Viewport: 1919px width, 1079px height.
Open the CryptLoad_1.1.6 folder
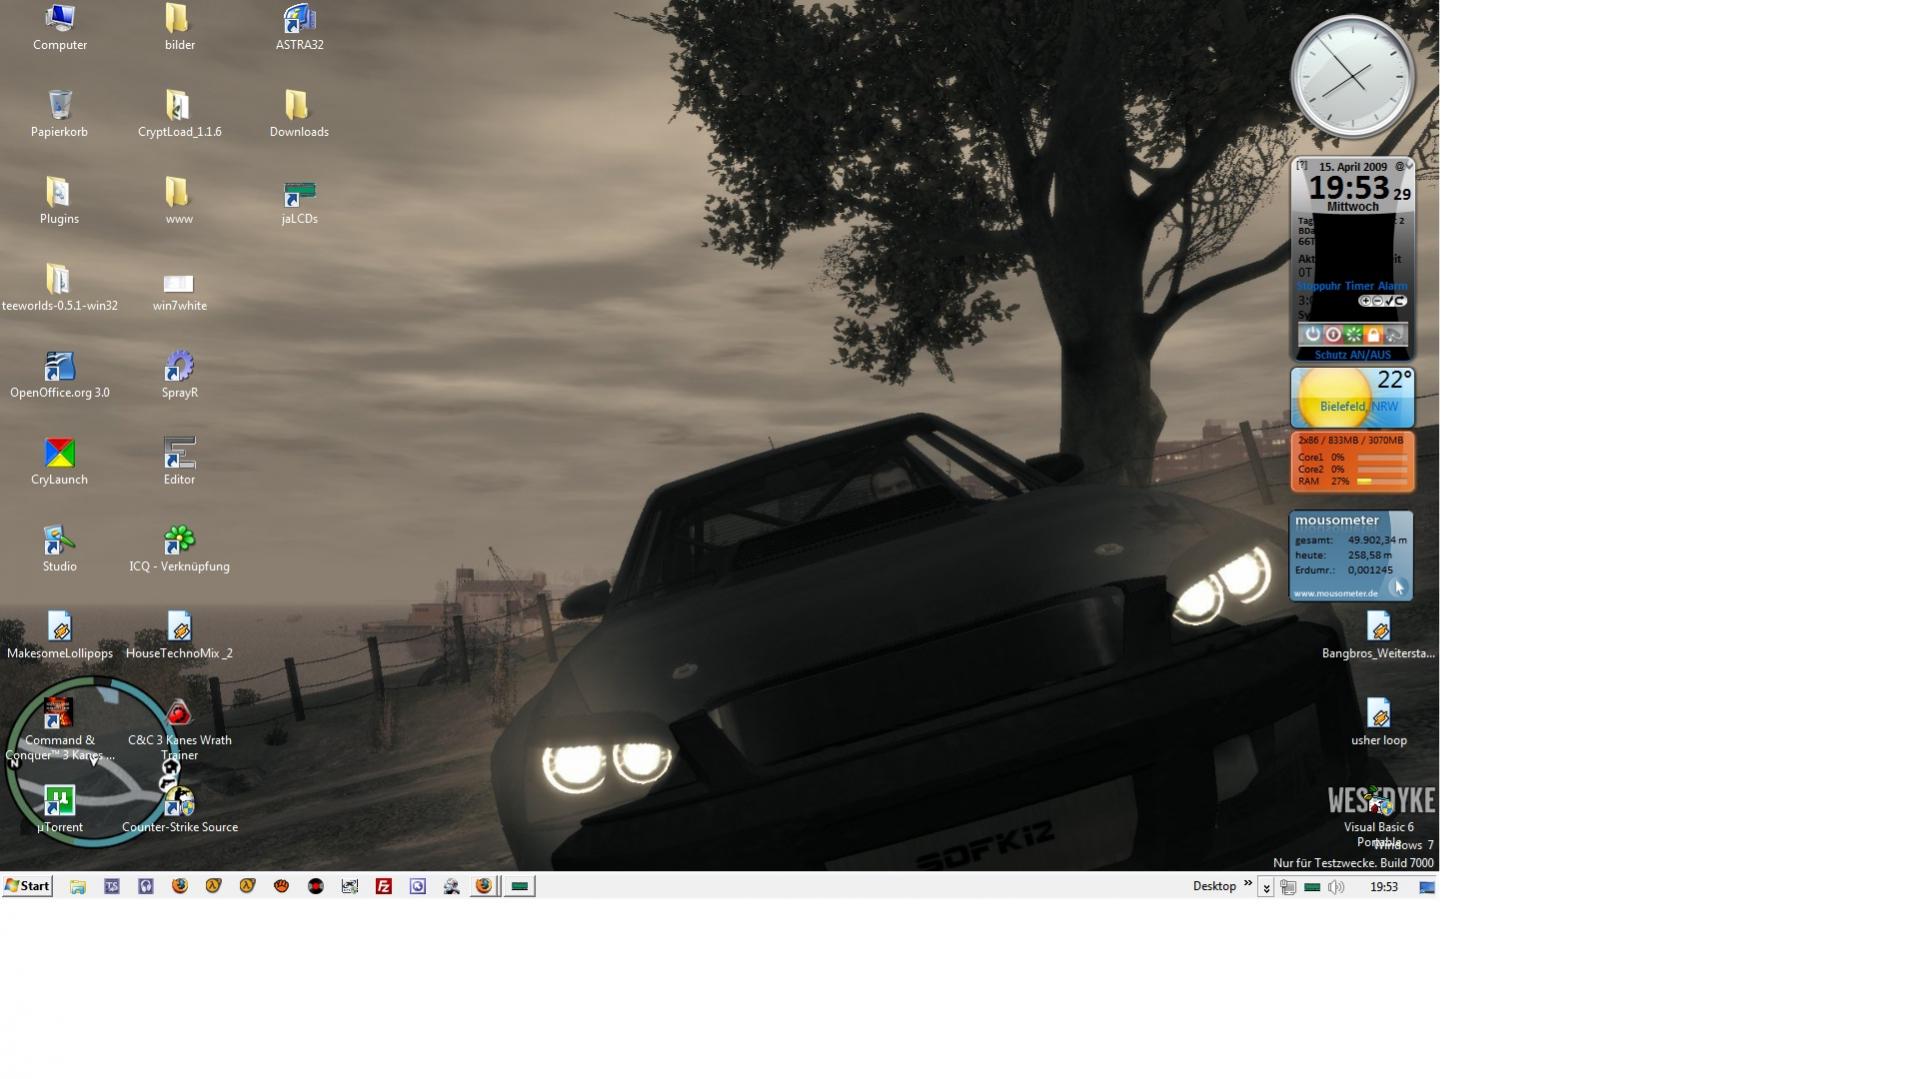point(179,113)
